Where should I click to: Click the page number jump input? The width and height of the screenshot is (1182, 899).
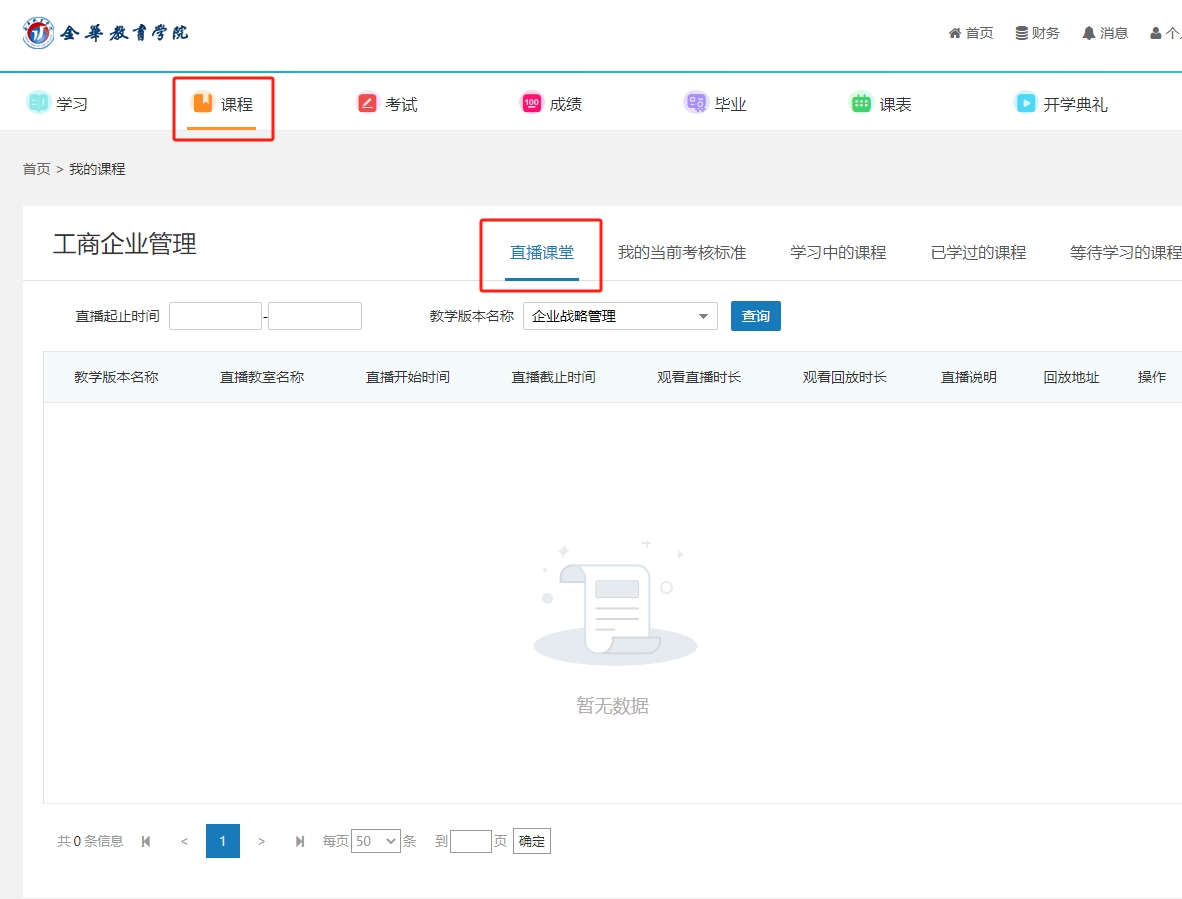click(470, 841)
